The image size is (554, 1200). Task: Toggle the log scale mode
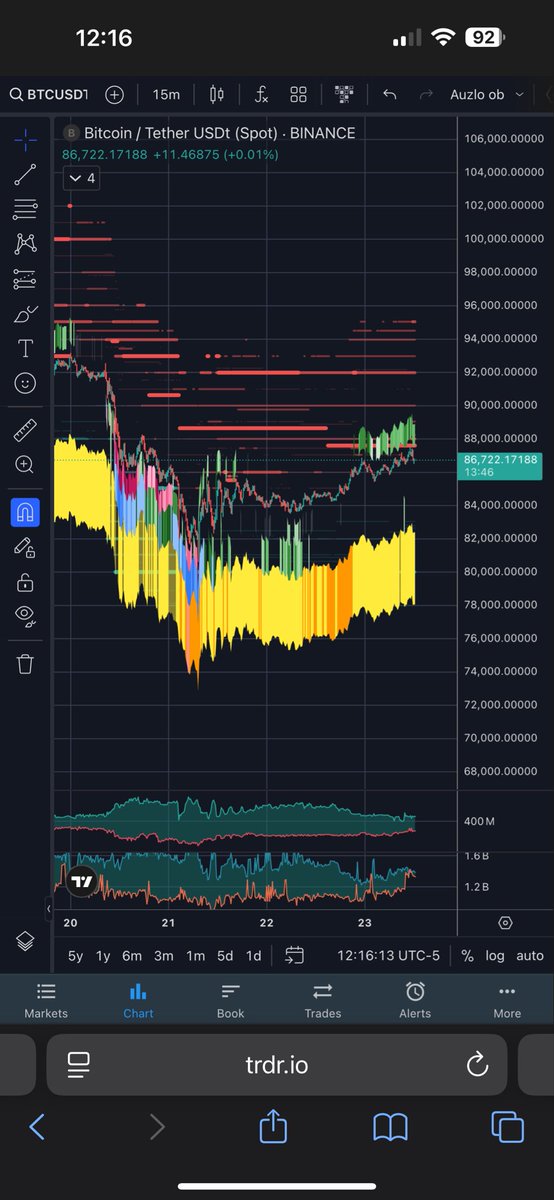[495, 955]
